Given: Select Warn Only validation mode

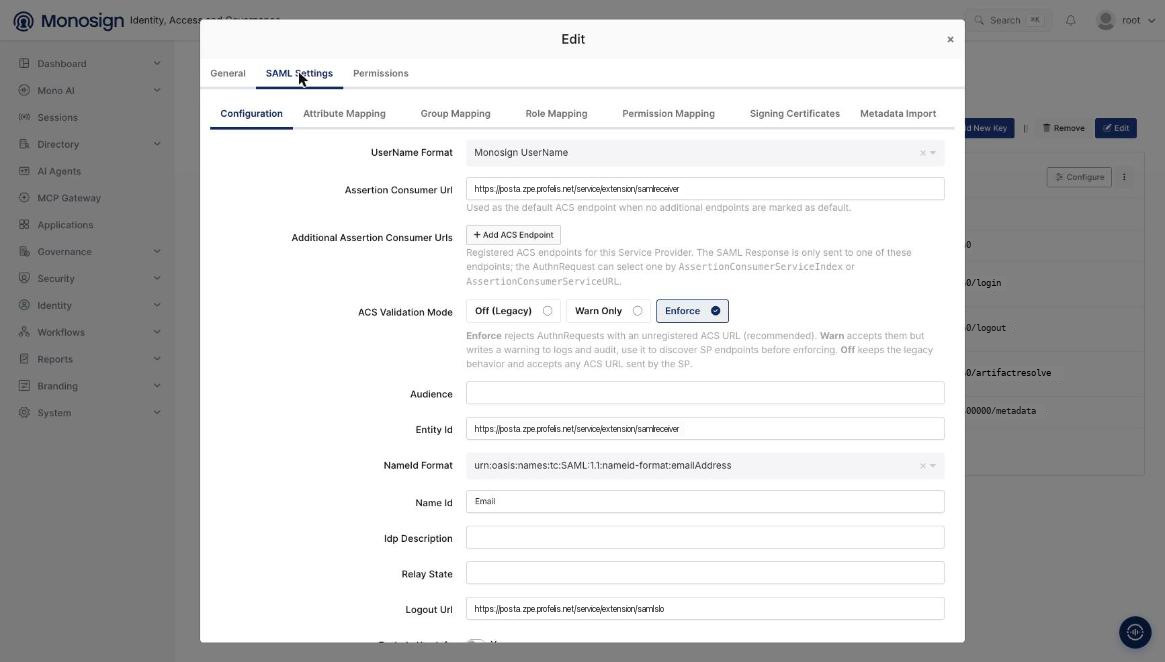Looking at the screenshot, I should (608, 311).
